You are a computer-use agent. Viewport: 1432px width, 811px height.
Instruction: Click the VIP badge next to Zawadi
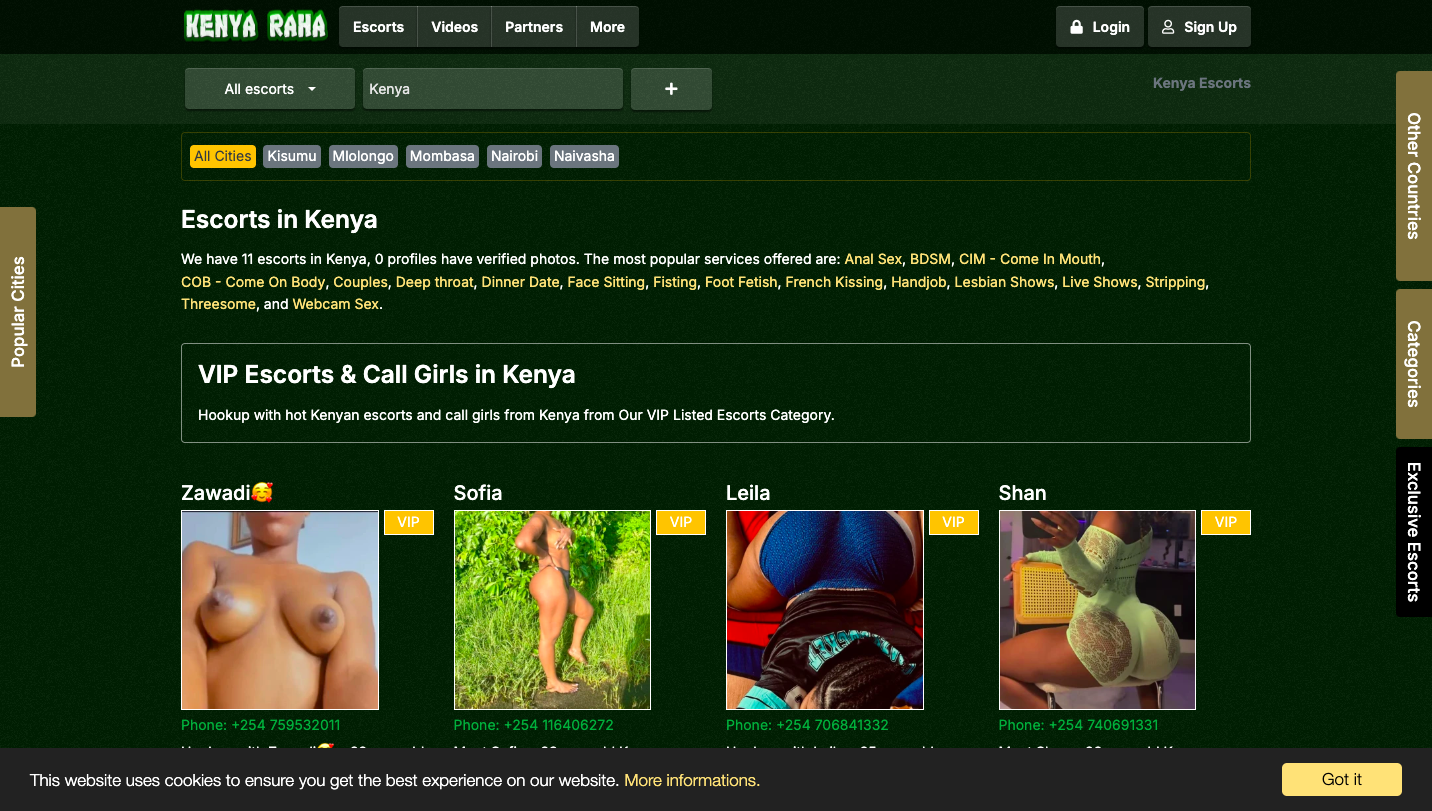pos(408,522)
